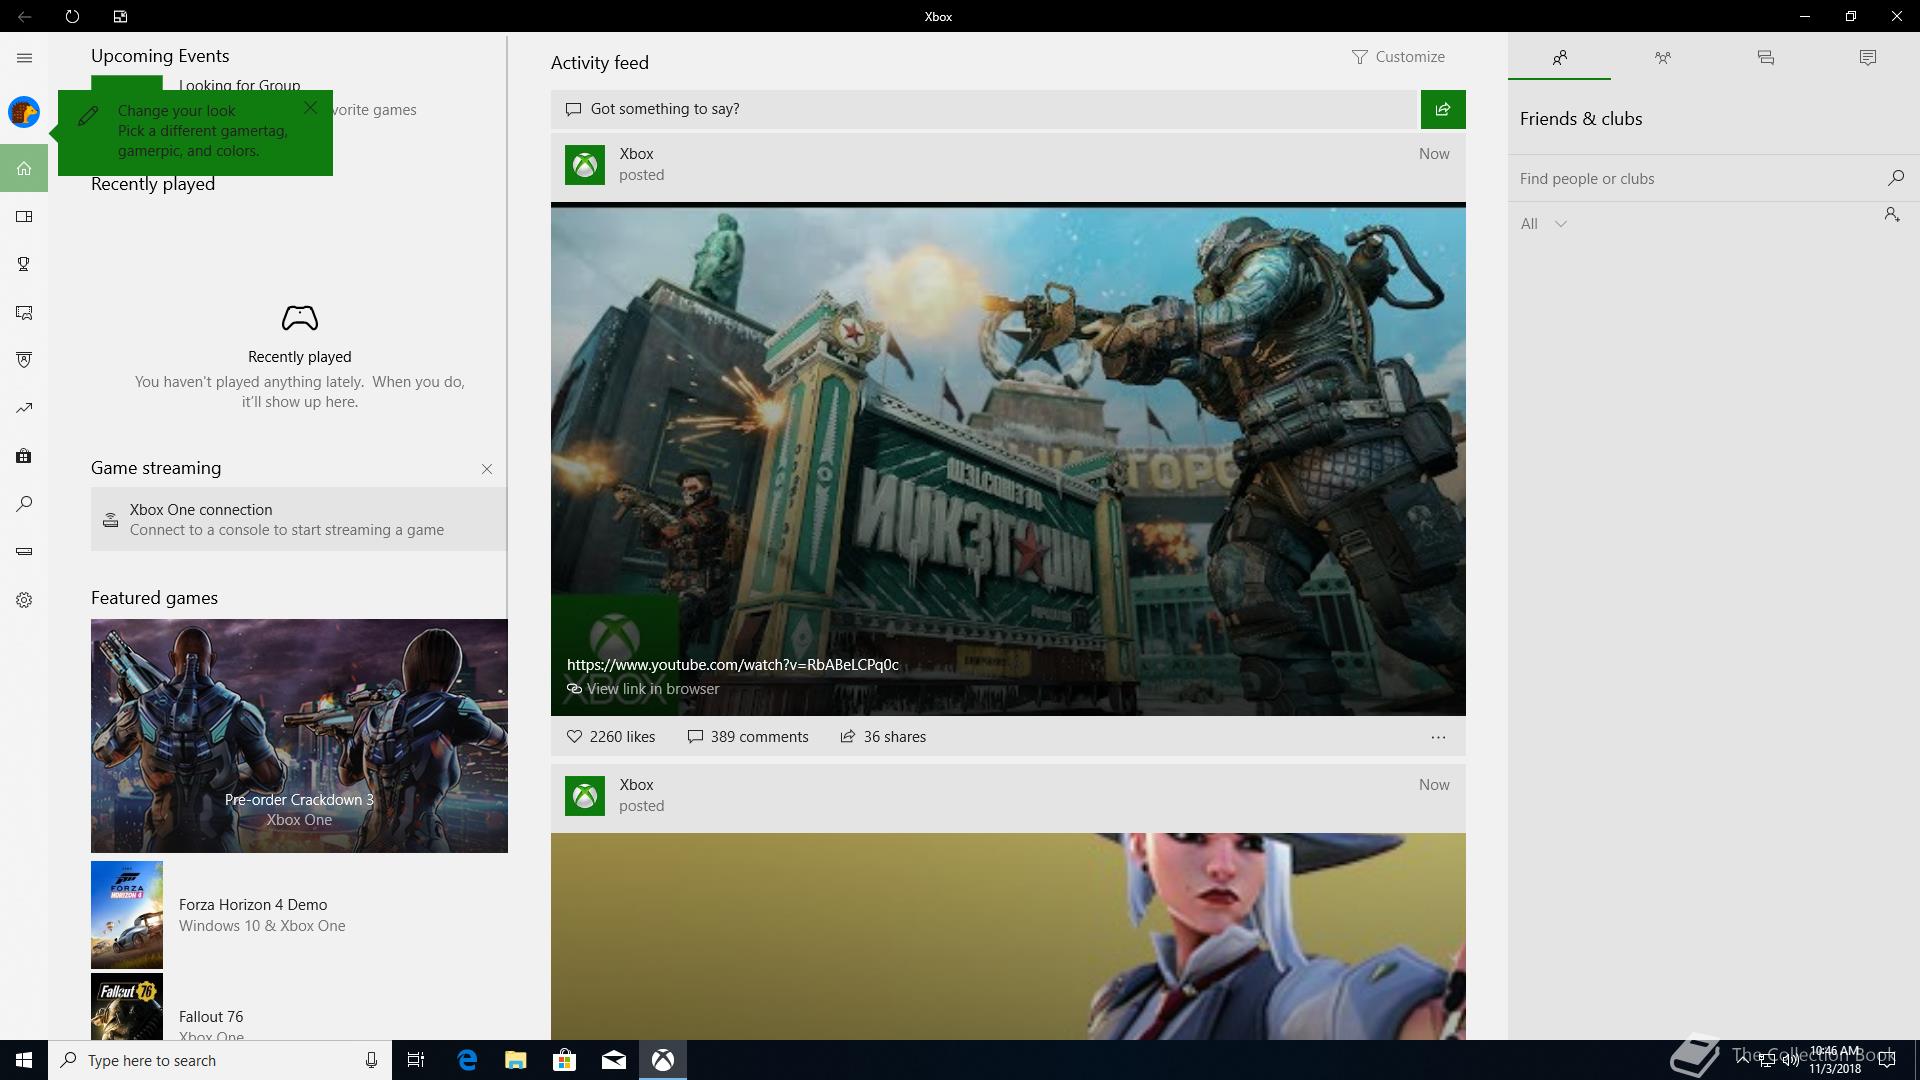Open Trending arrow icon in sidebar
The width and height of the screenshot is (1920, 1080).
click(x=24, y=408)
